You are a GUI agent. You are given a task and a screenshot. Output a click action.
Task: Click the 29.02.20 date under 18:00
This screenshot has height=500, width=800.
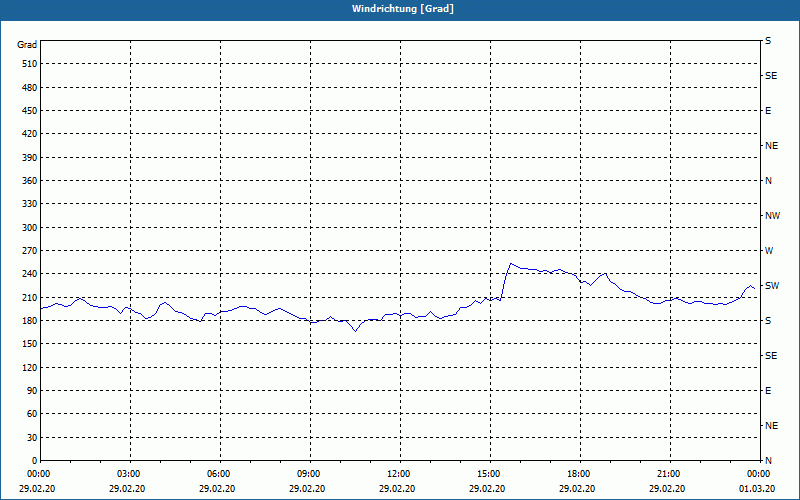[x=577, y=489]
